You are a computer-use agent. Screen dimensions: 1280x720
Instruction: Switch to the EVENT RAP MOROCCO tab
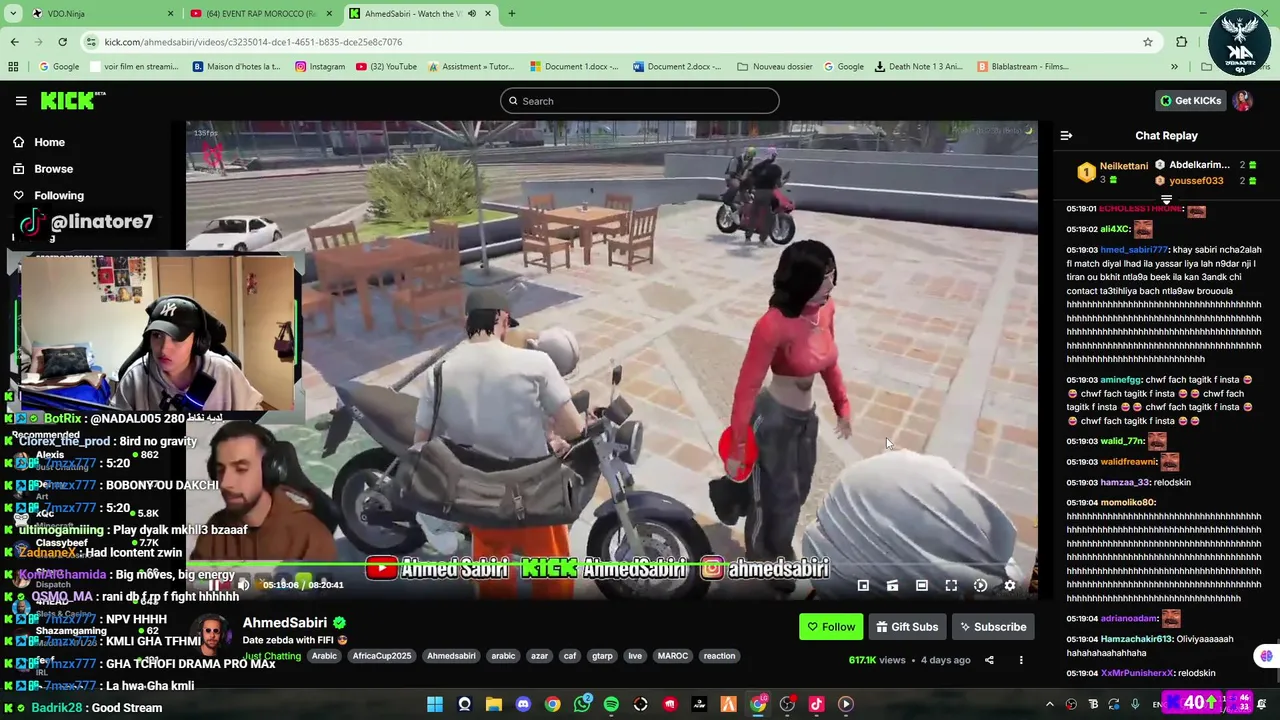pos(260,14)
